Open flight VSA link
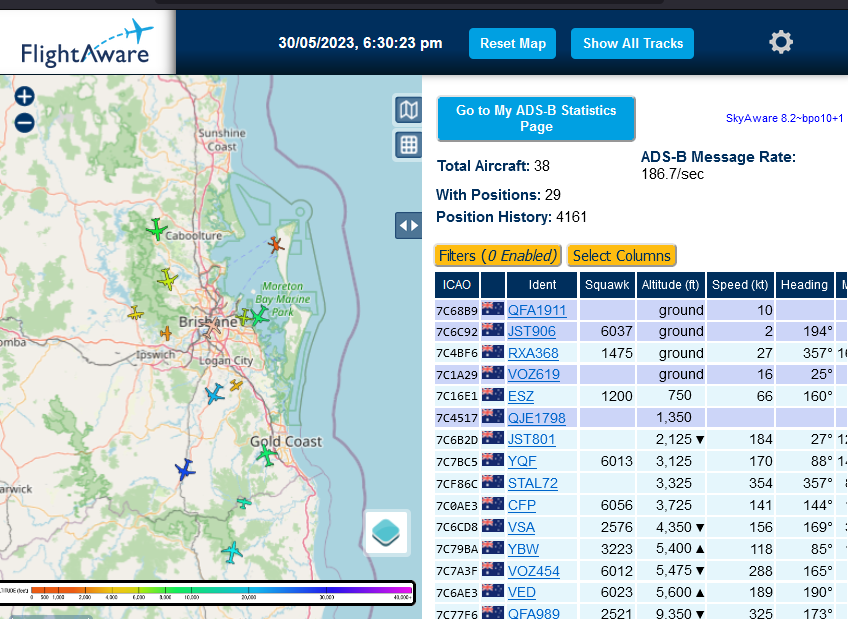 (x=521, y=527)
